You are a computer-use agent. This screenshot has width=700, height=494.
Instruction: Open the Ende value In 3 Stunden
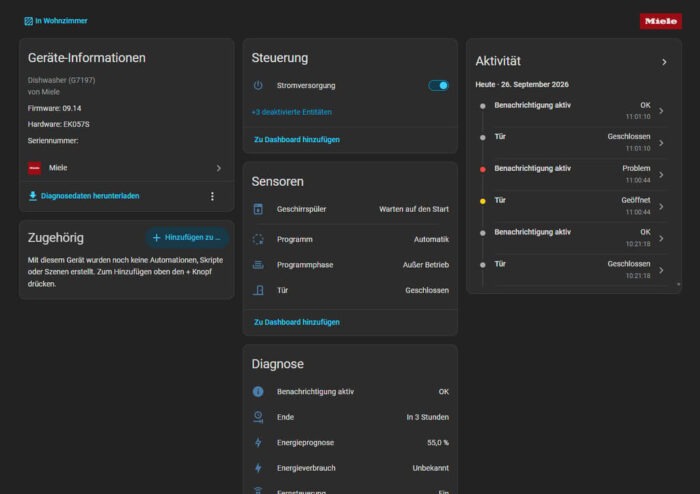coord(427,417)
